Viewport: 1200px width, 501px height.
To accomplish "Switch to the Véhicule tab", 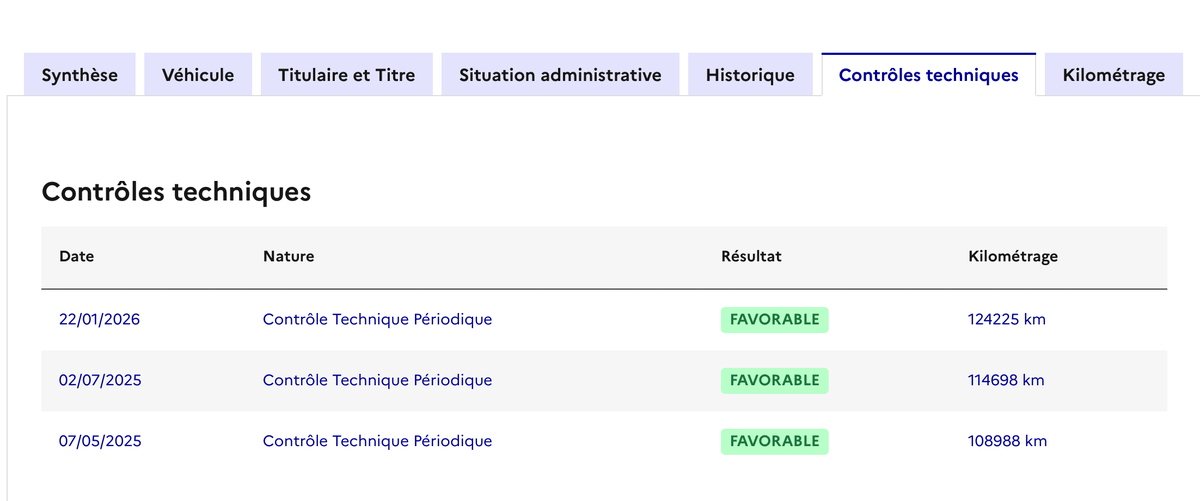I will click(198, 75).
